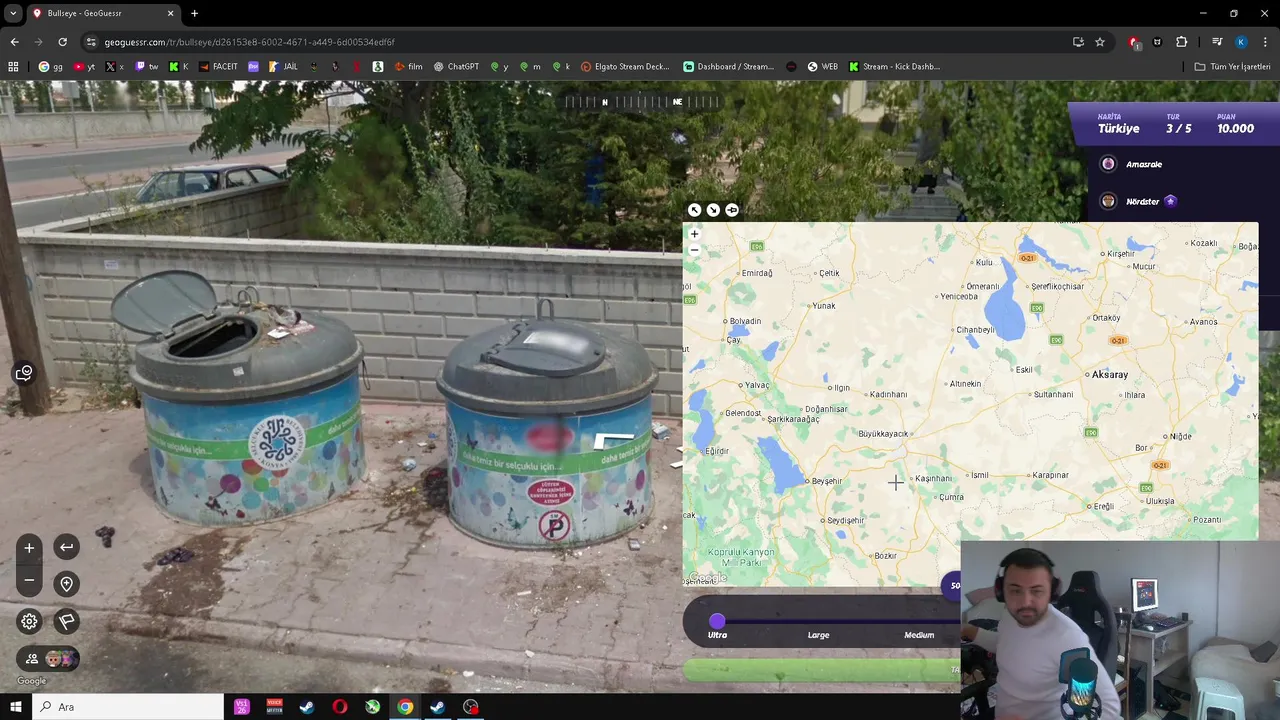Open the FACEIT bookmark
1280x720 pixels.
tap(218, 67)
